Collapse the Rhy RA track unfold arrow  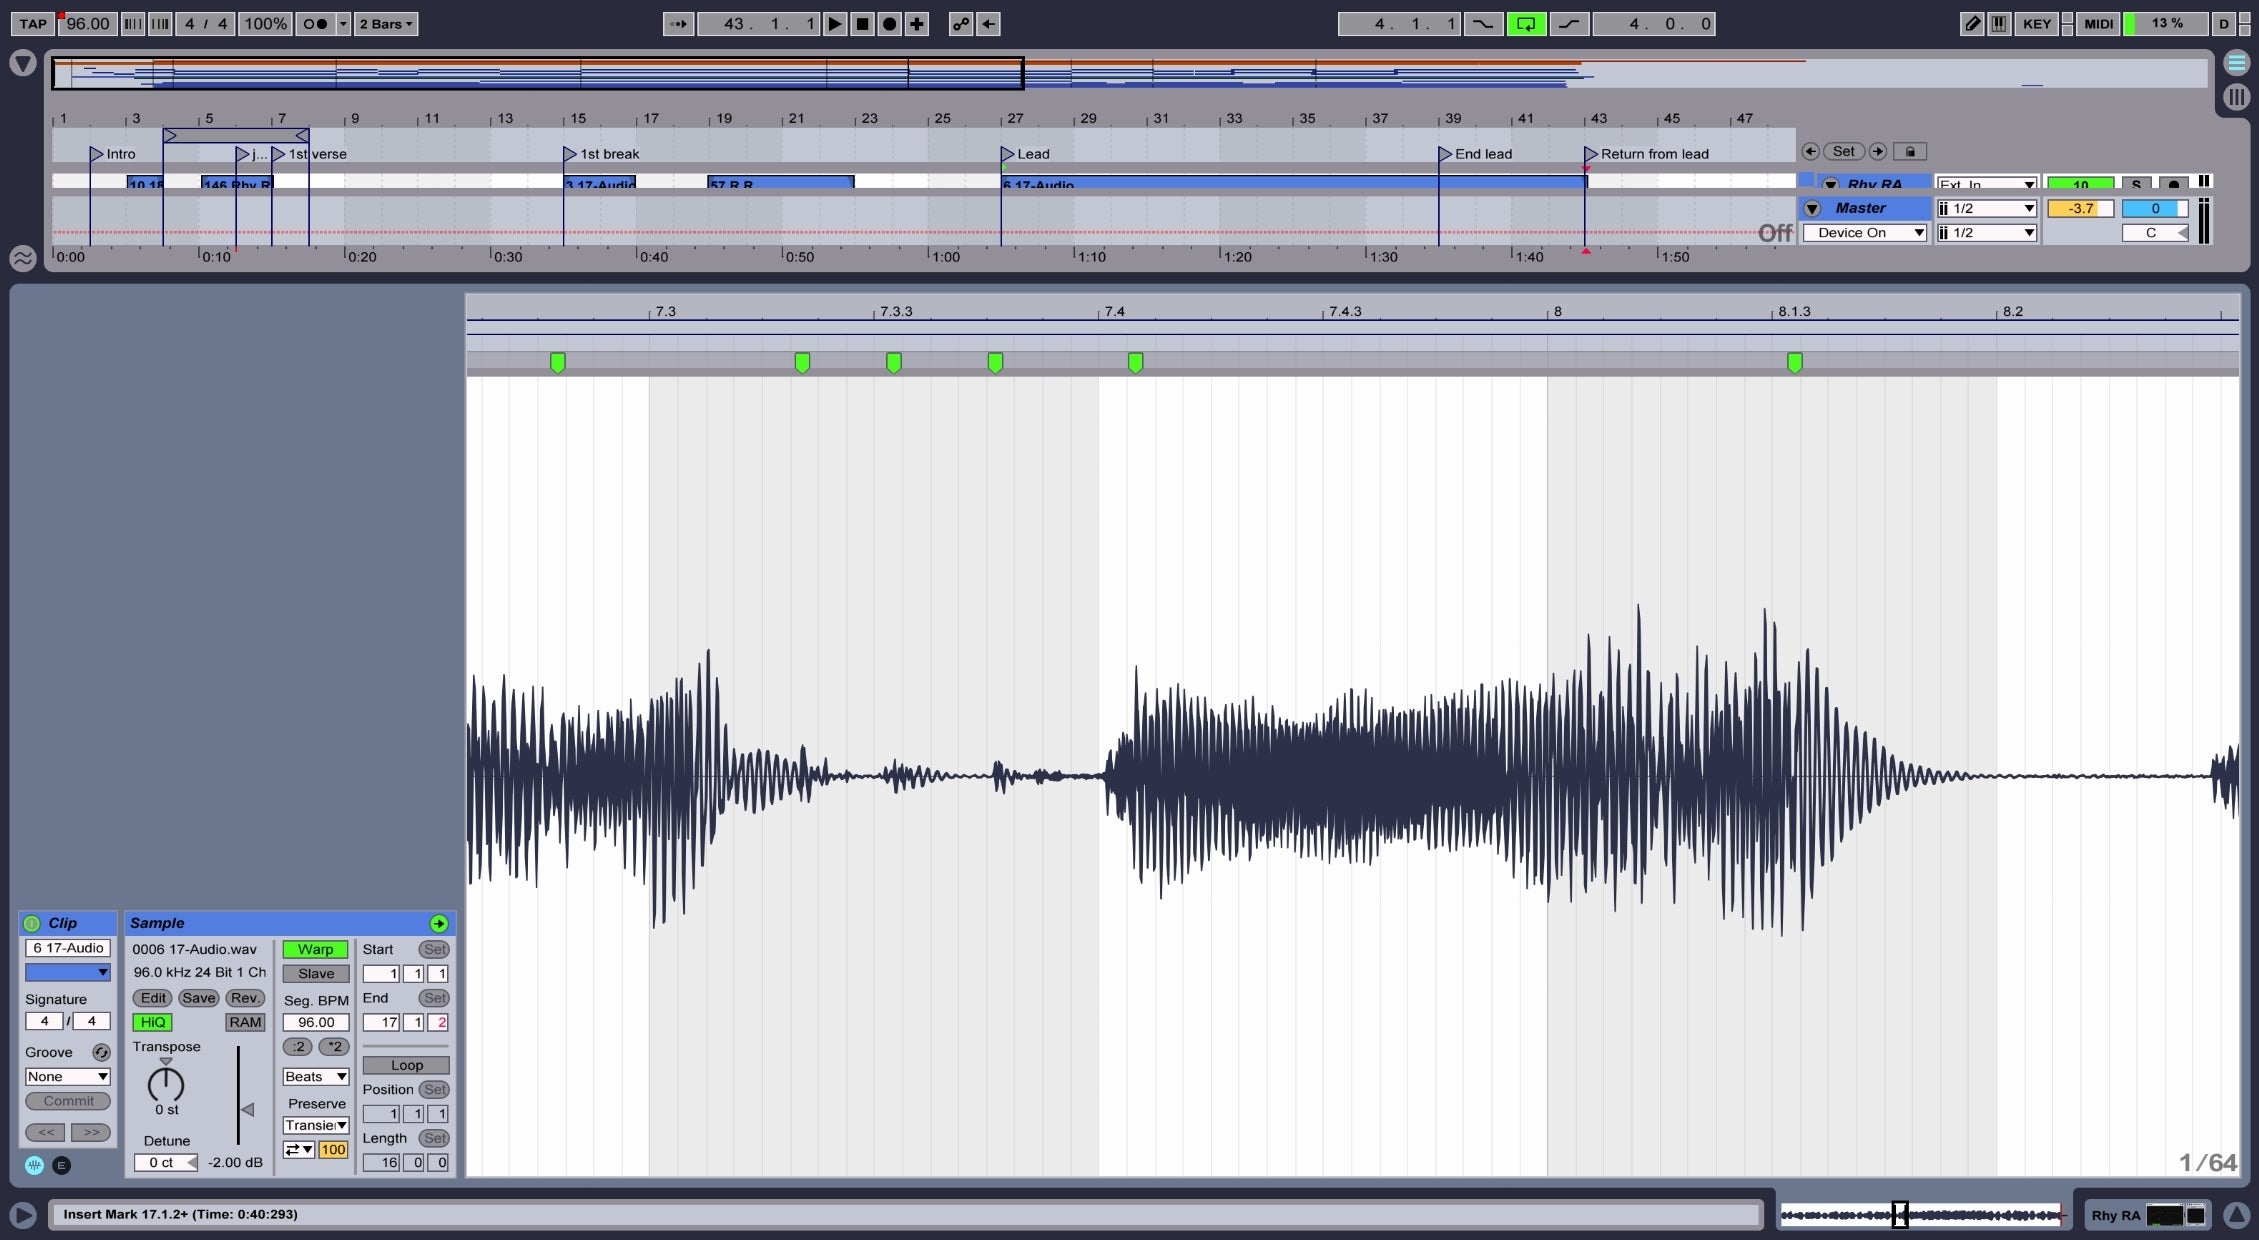pos(1830,185)
